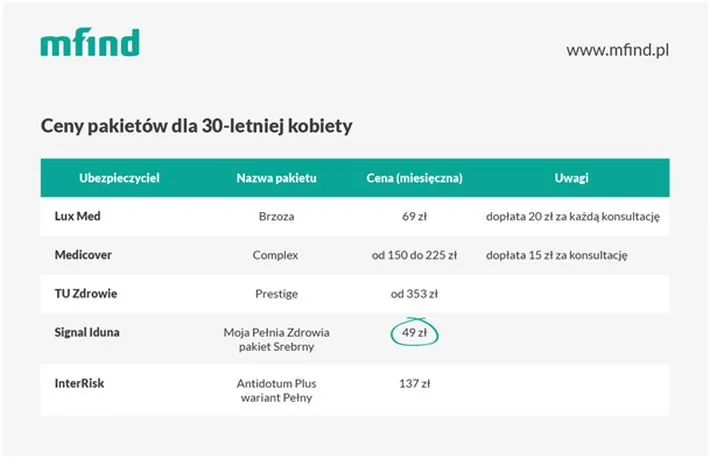Click the Ceny pakietów heading
The image size is (710, 459).
point(196,127)
